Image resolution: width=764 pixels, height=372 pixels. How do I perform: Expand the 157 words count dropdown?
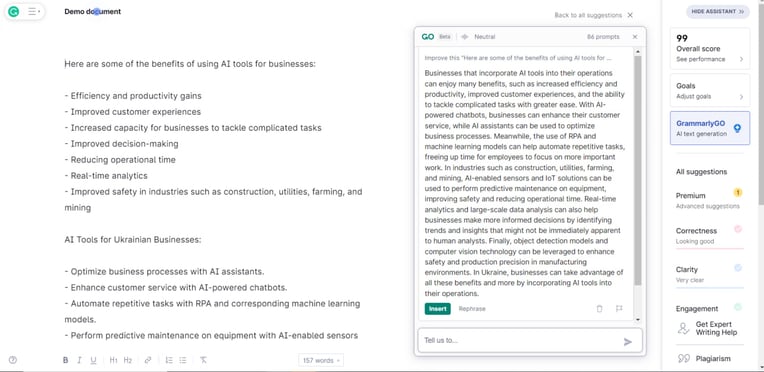tap(321, 360)
